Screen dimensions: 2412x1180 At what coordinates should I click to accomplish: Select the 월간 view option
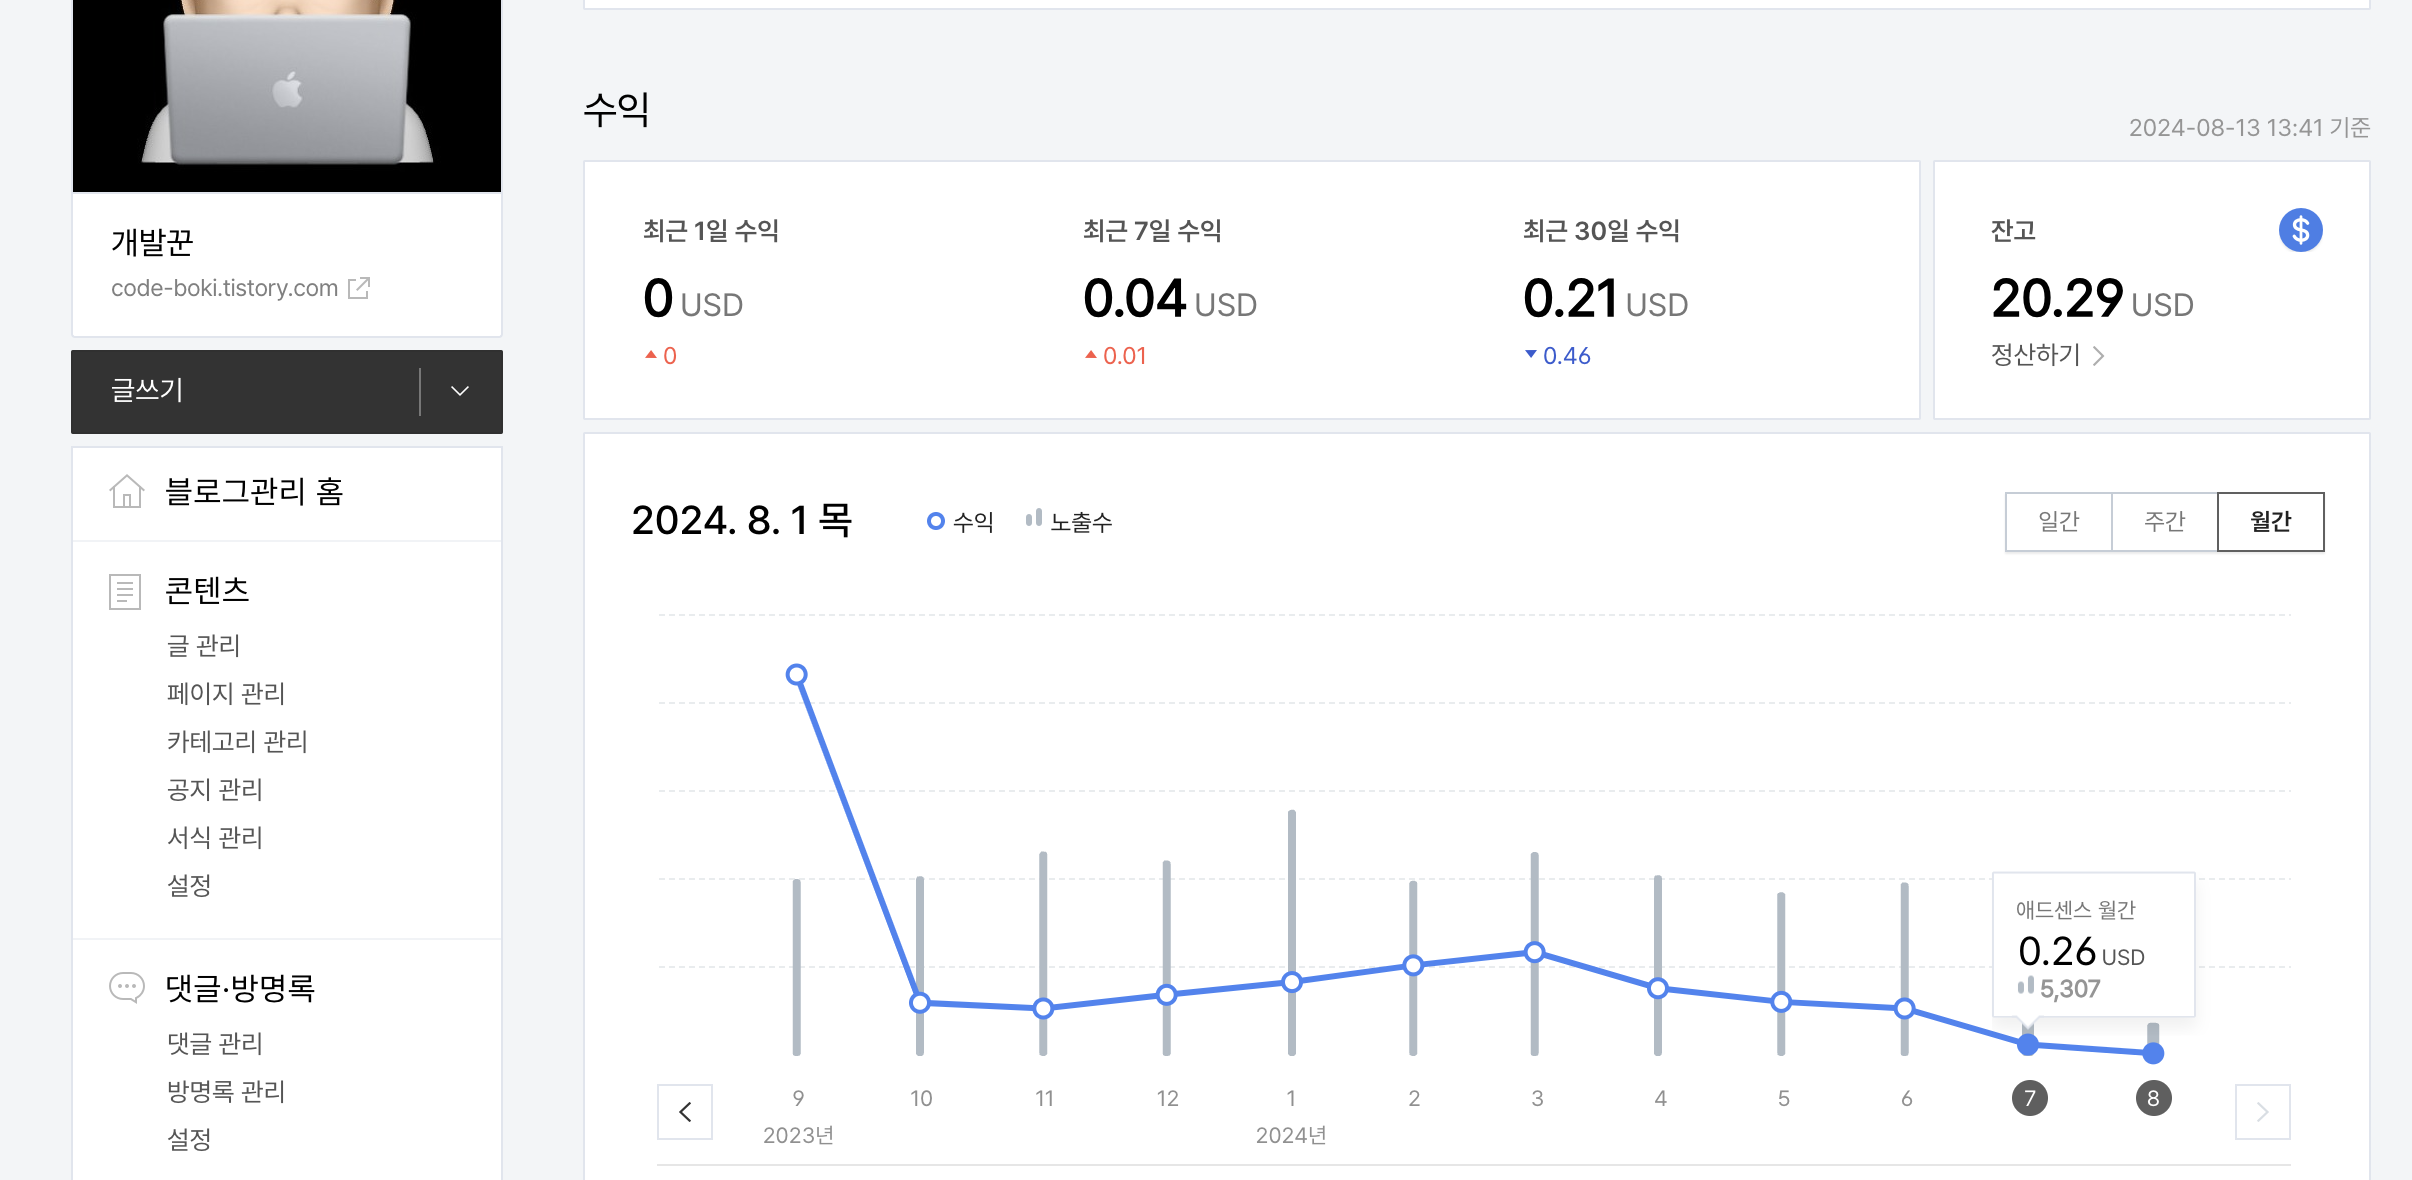tap(2270, 521)
